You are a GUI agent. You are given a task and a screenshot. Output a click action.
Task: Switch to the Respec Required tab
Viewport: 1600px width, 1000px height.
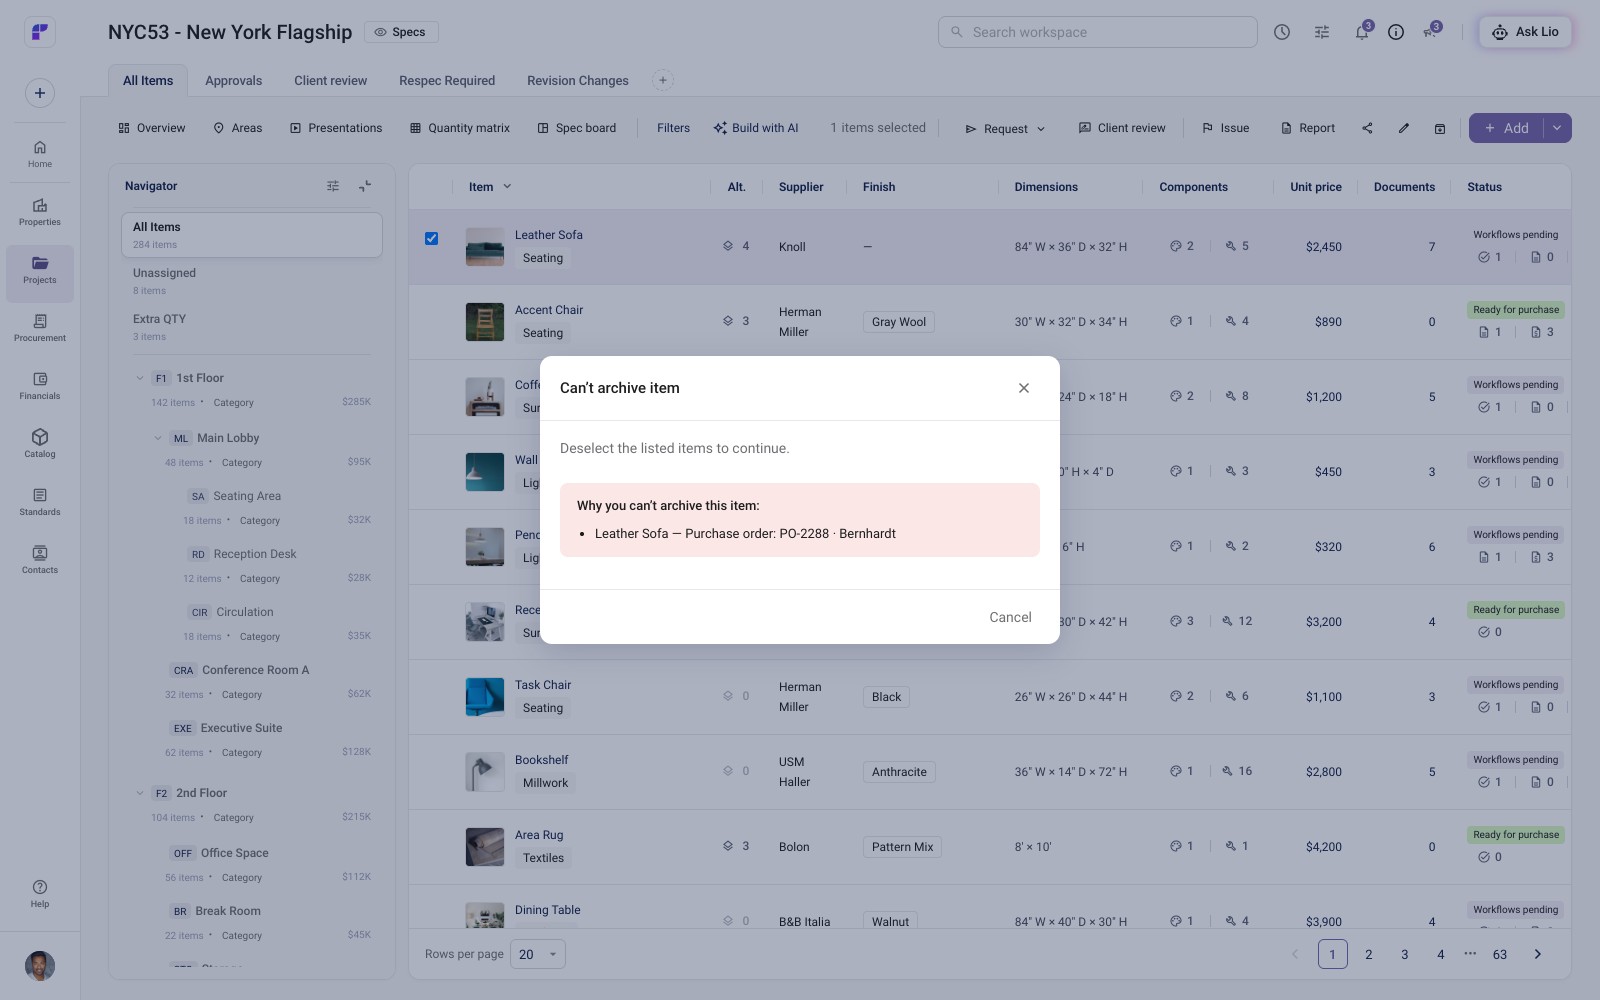447,81
